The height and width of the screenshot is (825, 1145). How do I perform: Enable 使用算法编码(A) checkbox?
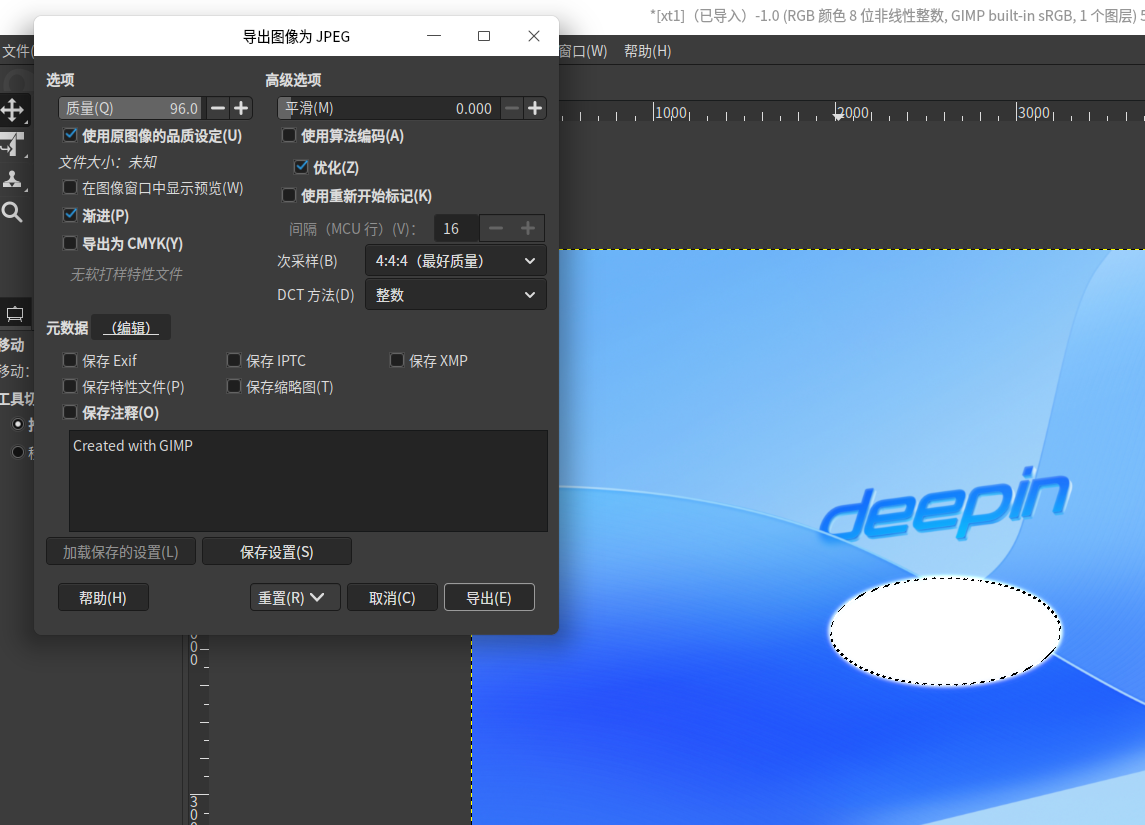[x=289, y=135]
